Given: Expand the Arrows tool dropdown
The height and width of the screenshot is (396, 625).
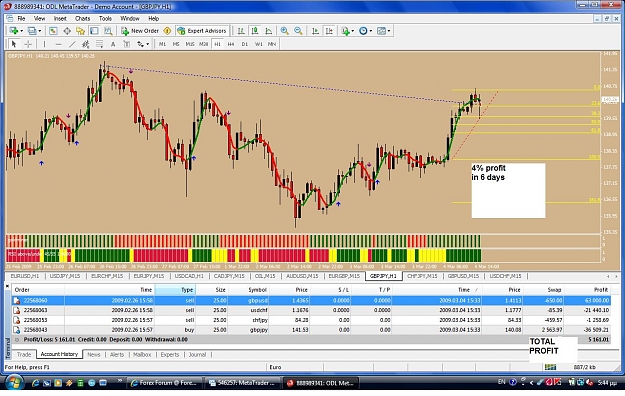Looking at the screenshot, I should pyautogui.click(x=147, y=44).
